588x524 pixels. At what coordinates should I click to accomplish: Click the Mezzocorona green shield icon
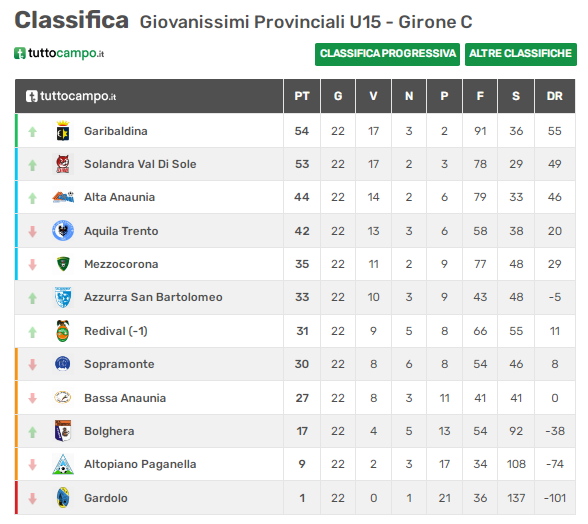[x=63, y=264]
